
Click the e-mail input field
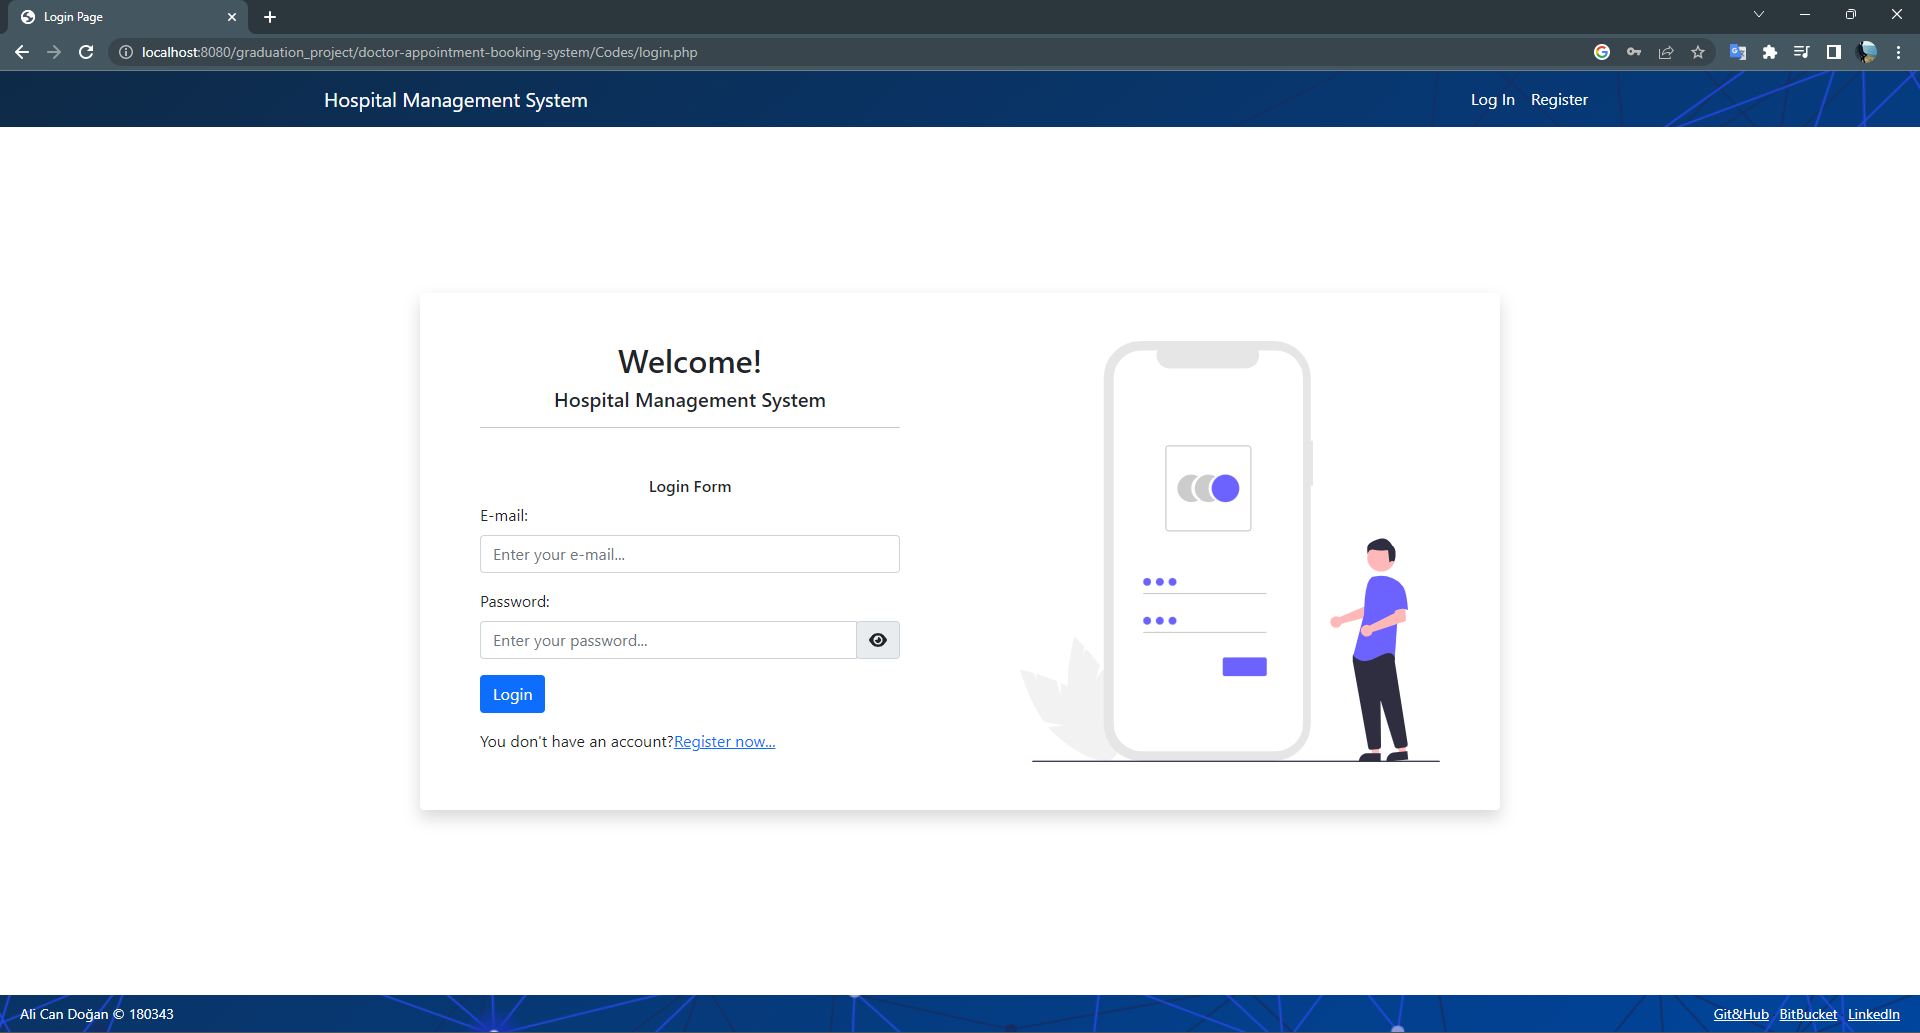coord(689,554)
